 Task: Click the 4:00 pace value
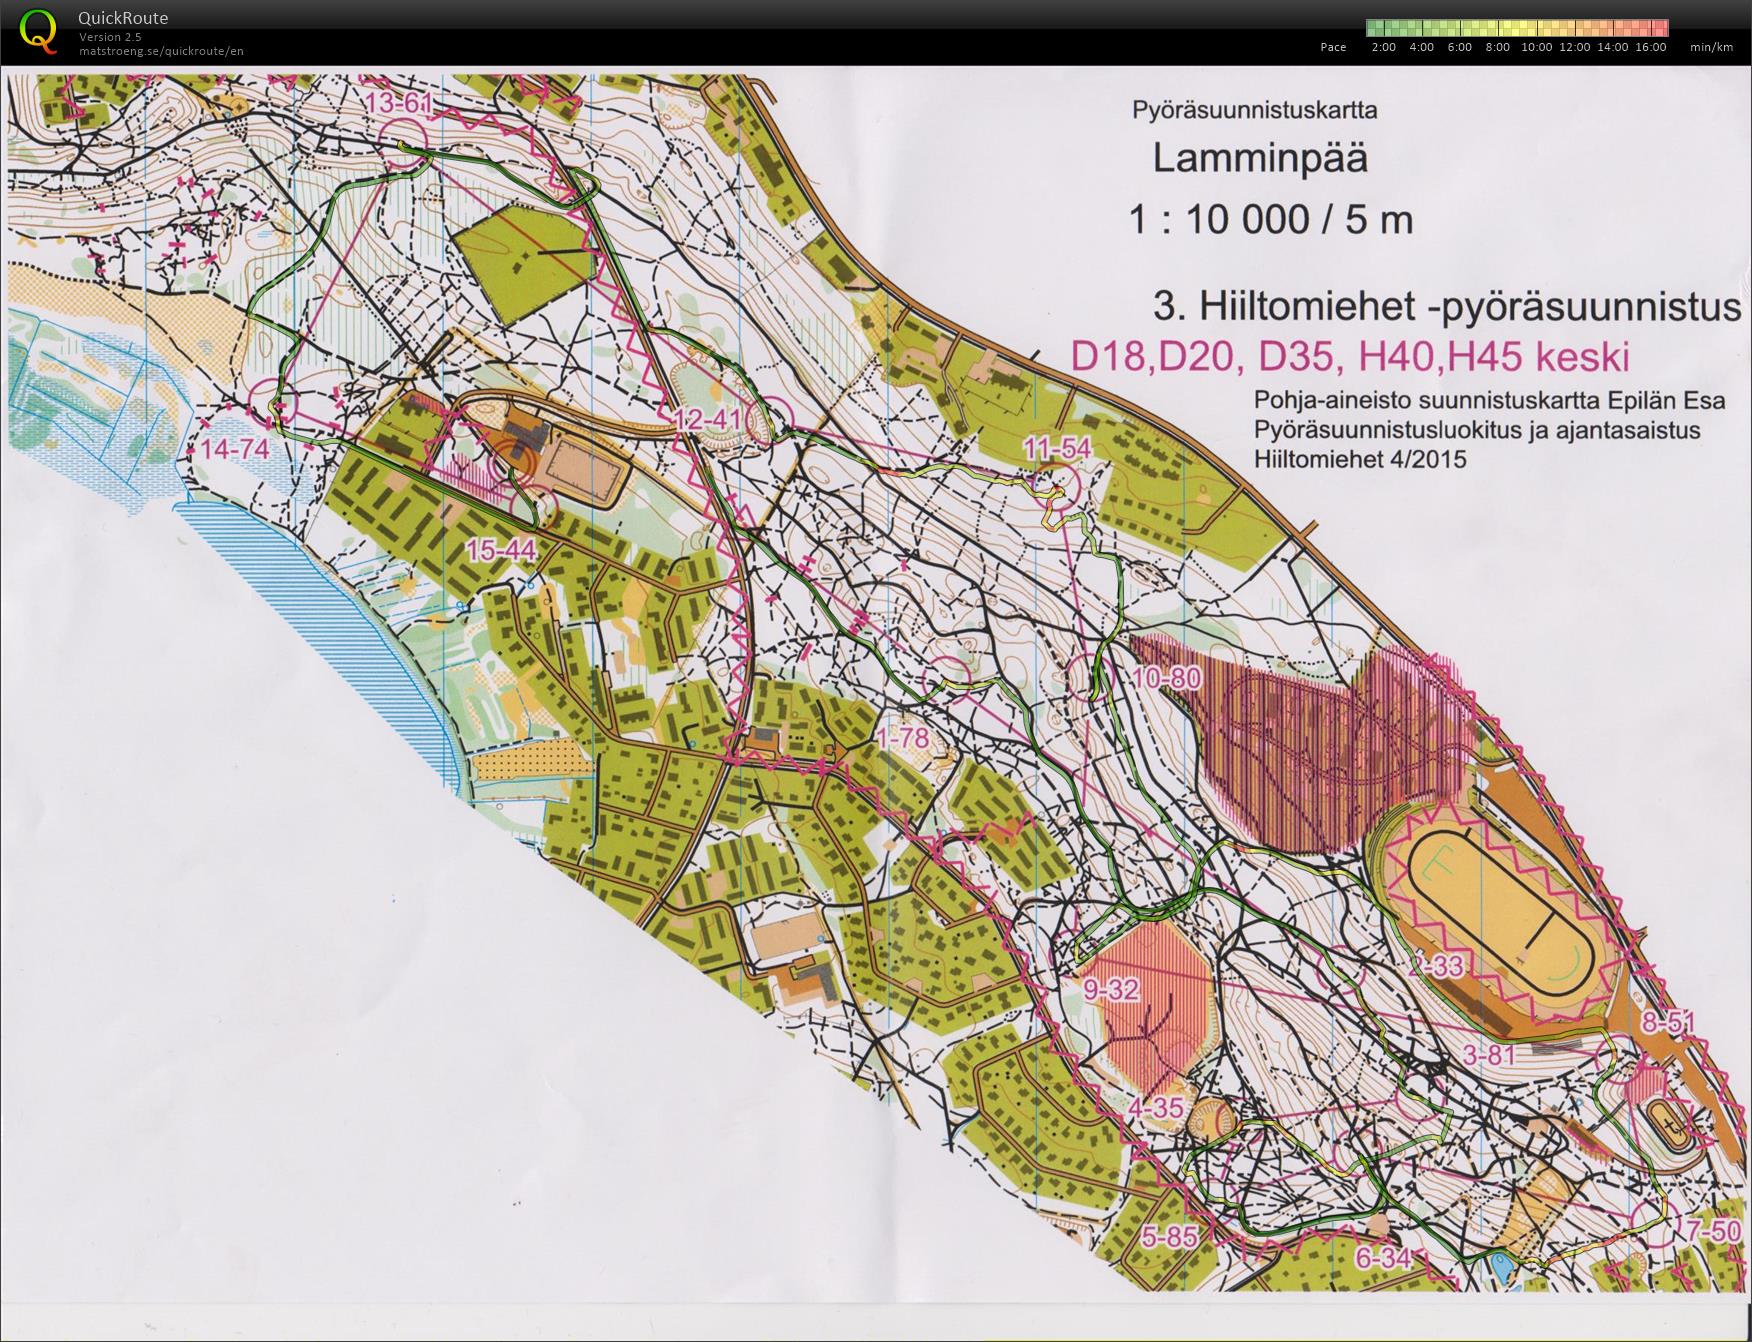tap(1421, 47)
